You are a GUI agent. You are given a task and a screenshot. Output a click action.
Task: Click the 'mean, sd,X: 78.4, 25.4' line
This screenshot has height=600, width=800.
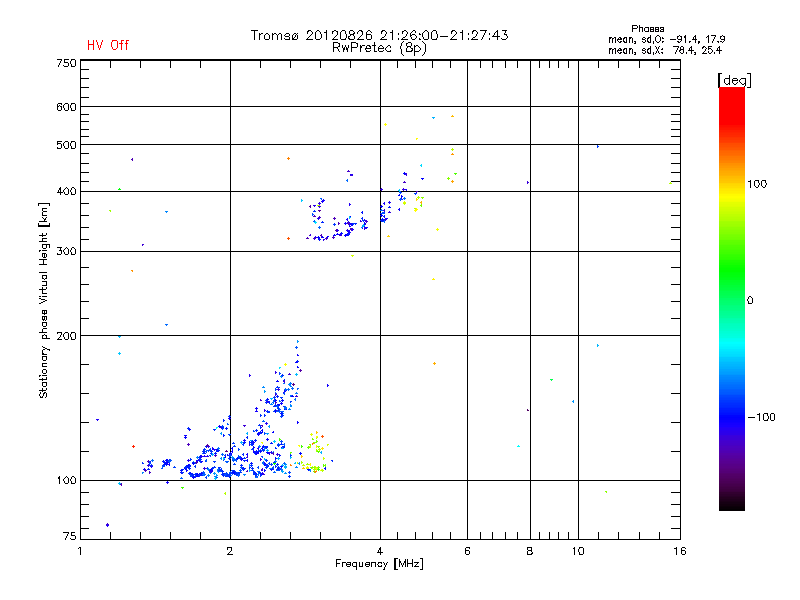665,50
